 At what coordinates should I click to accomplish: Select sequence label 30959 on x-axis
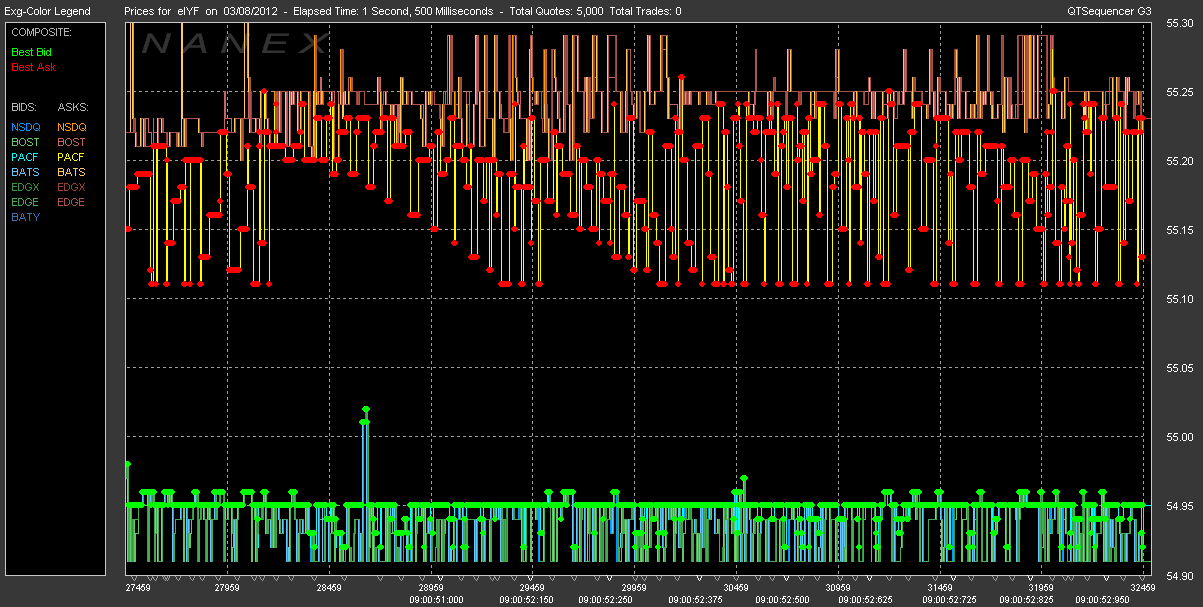(x=838, y=588)
